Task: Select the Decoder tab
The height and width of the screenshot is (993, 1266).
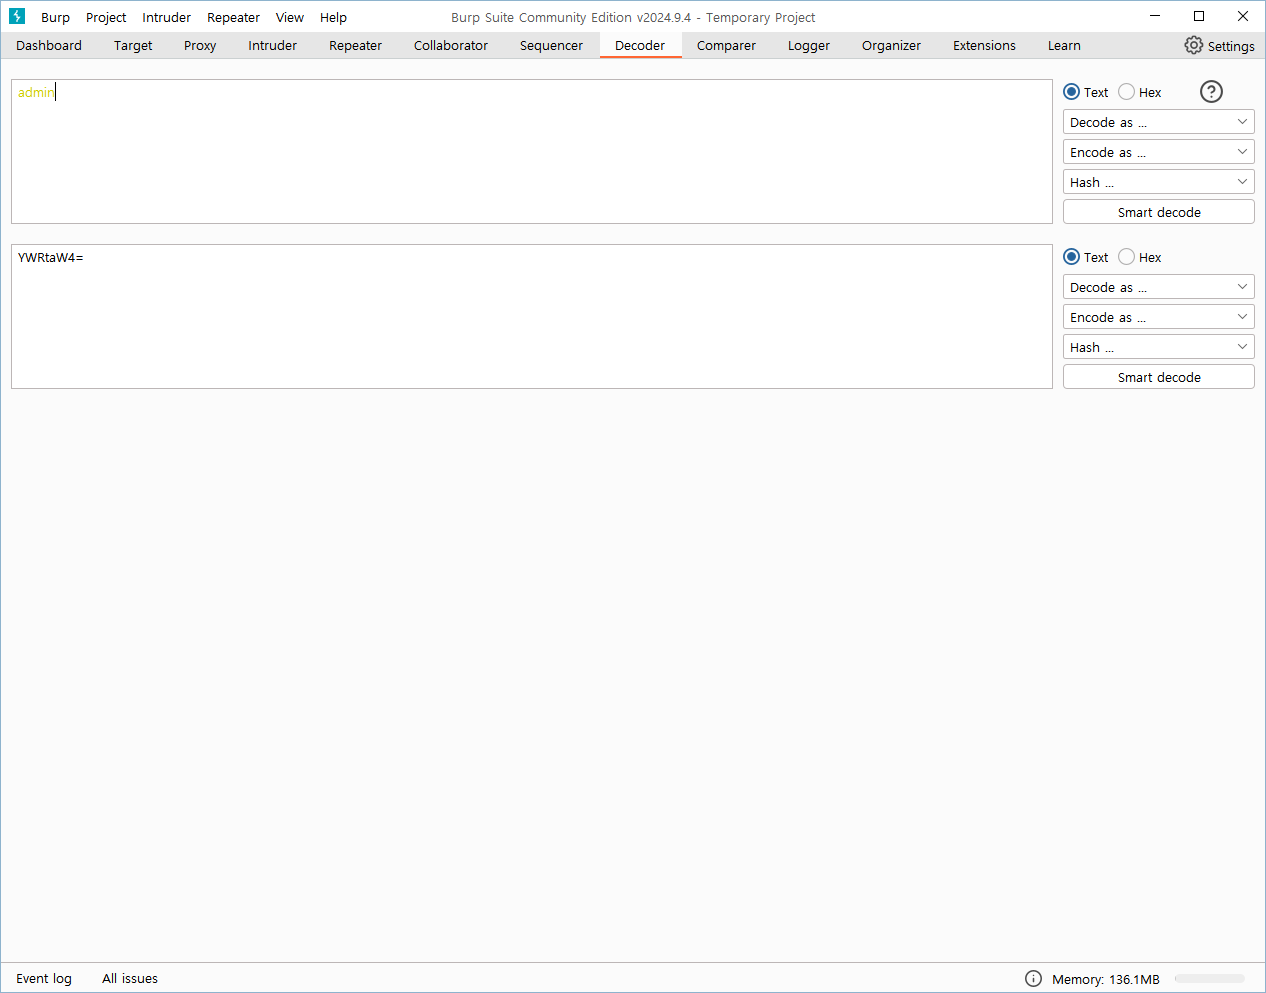Action: point(640,45)
